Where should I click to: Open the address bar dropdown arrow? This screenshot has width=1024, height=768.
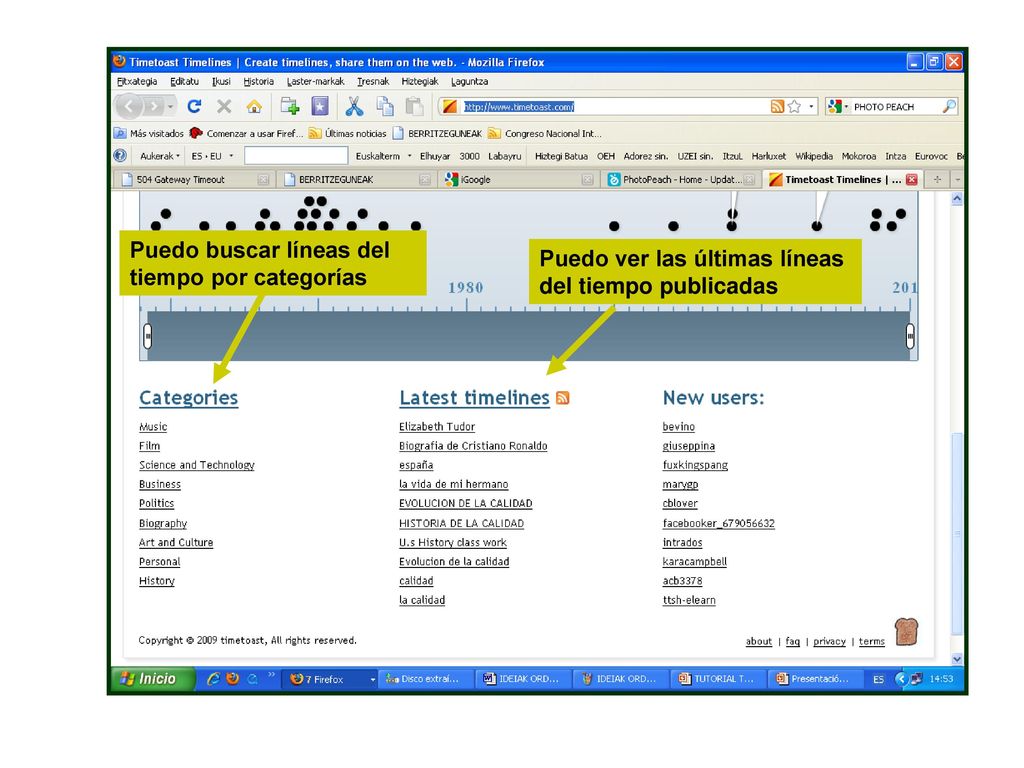(x=811, y=106)
